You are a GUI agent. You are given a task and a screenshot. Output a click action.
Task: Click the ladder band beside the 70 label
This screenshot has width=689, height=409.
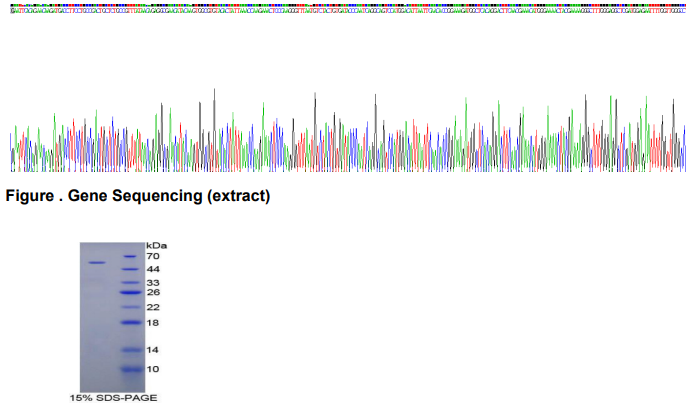[x=130, y=256]
